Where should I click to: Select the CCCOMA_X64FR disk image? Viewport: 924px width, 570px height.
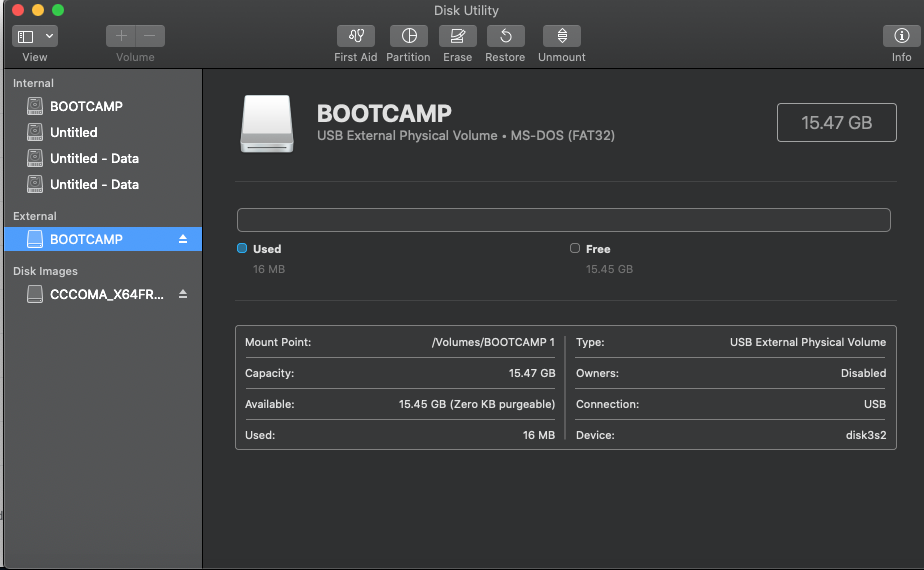pos(107,295)
